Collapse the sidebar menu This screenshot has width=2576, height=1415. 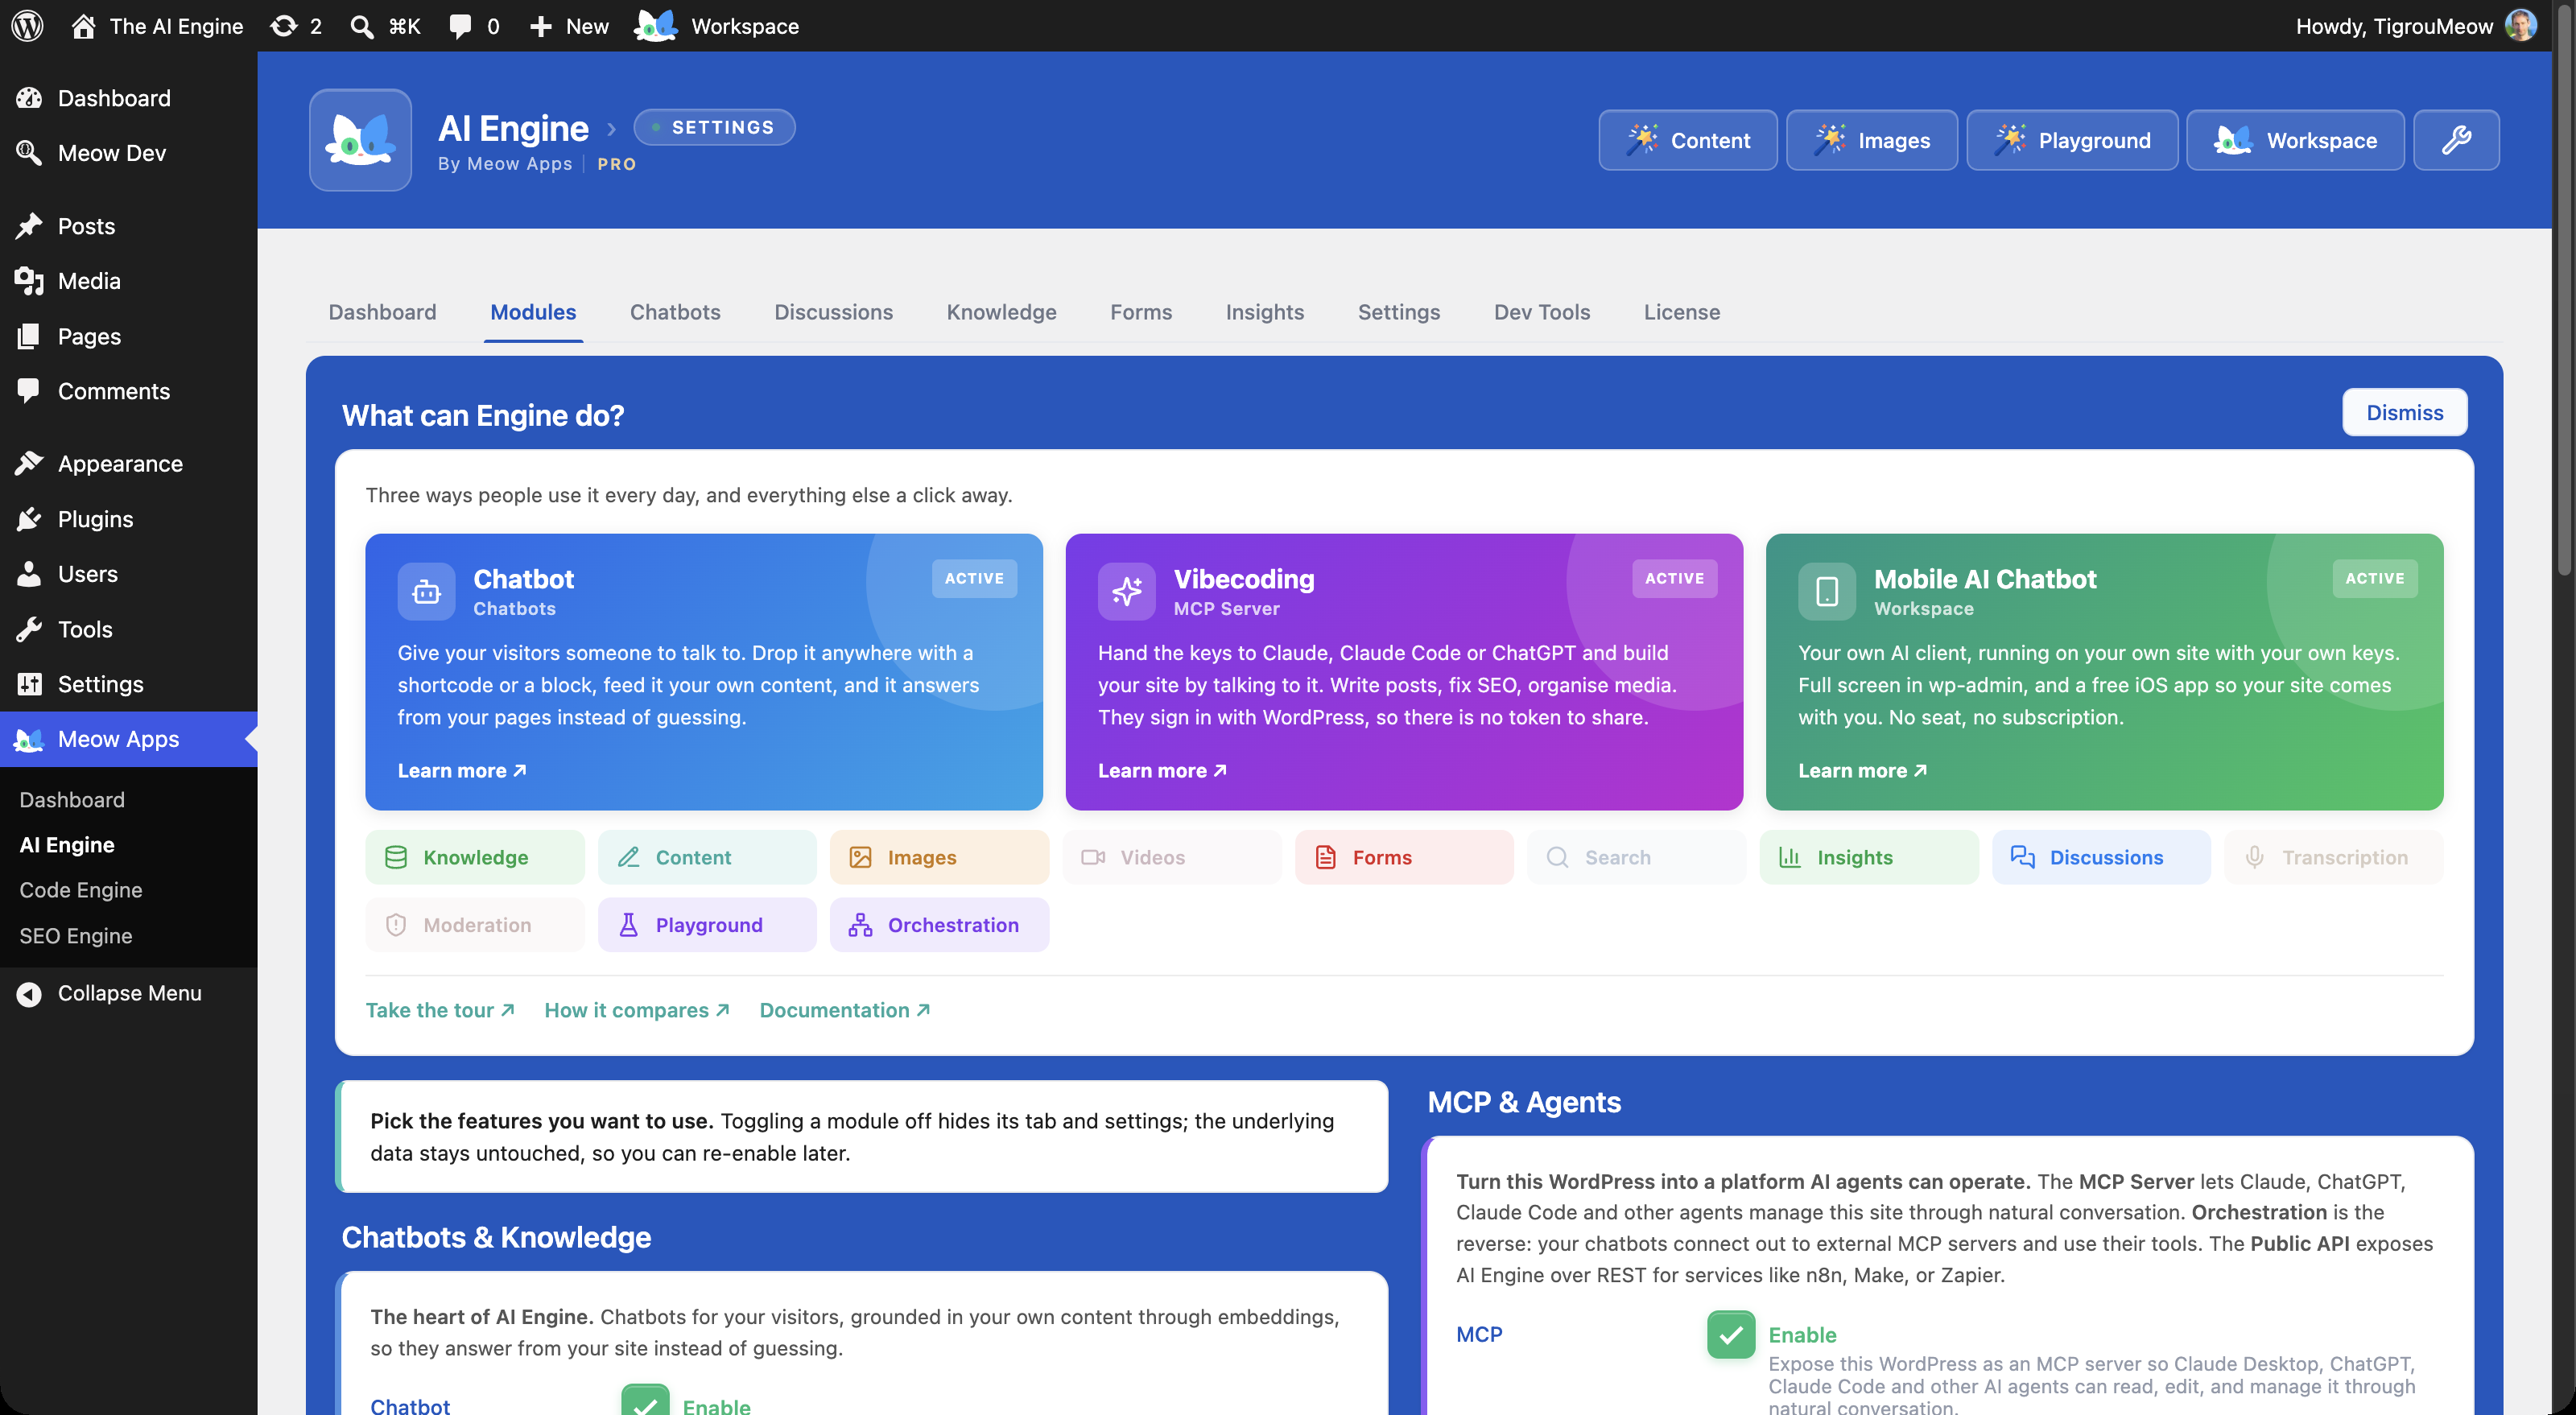(128, 993)
